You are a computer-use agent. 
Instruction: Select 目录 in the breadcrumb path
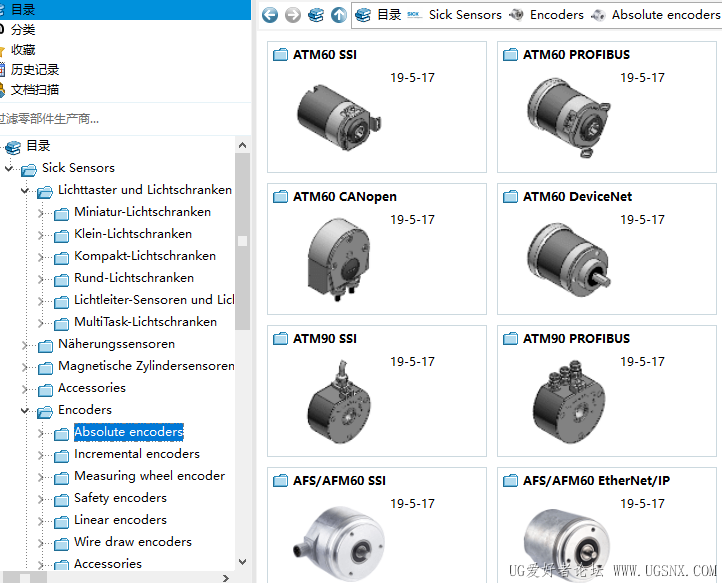pyautogui.click(x=389, y=15)
